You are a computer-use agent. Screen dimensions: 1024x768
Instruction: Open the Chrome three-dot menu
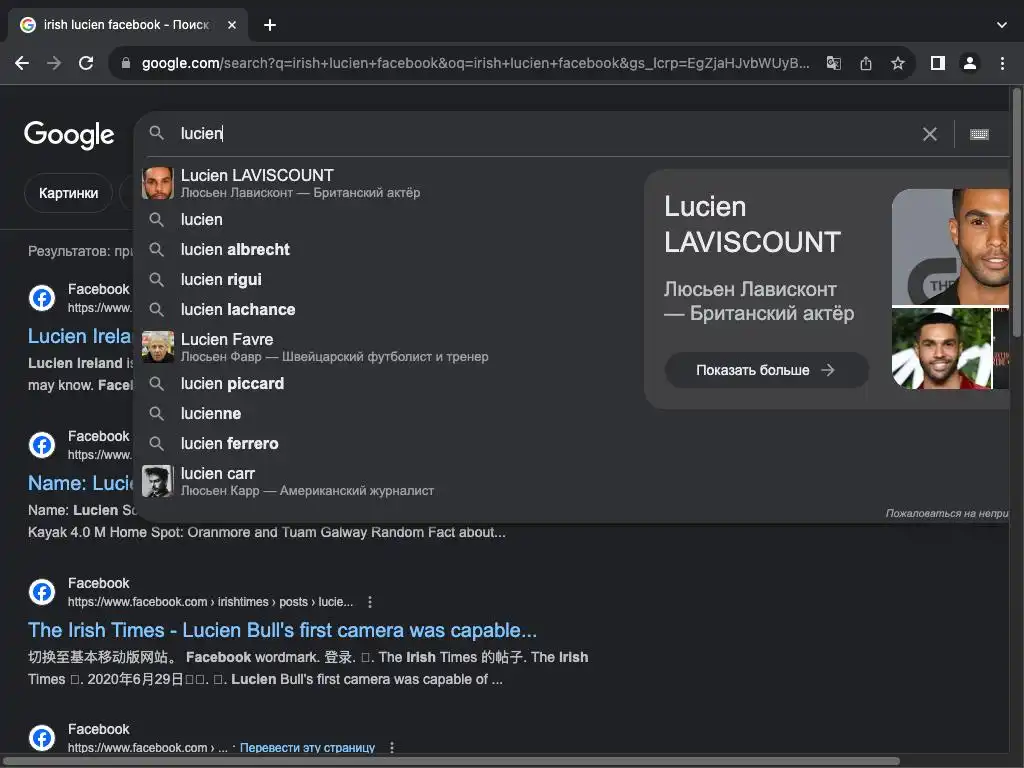coord(1002,63)
